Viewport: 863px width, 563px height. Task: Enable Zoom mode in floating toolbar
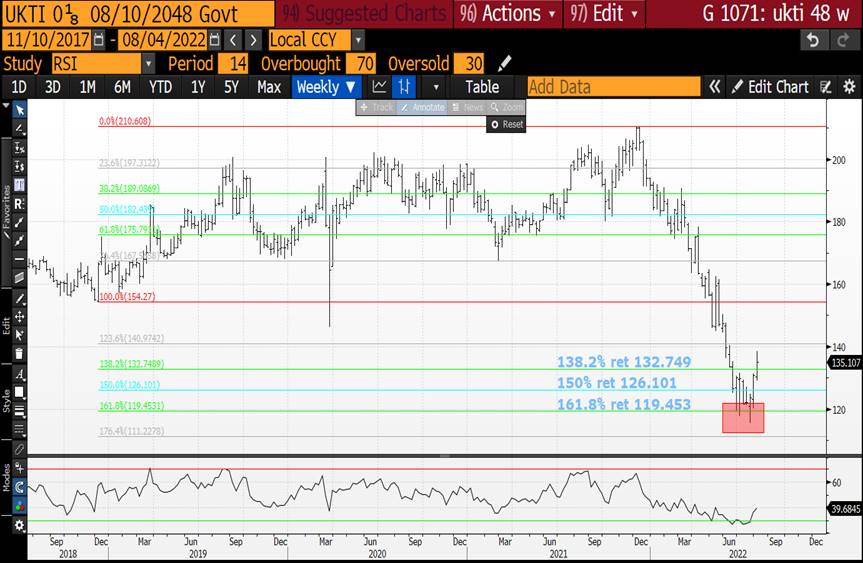[506, 107]
